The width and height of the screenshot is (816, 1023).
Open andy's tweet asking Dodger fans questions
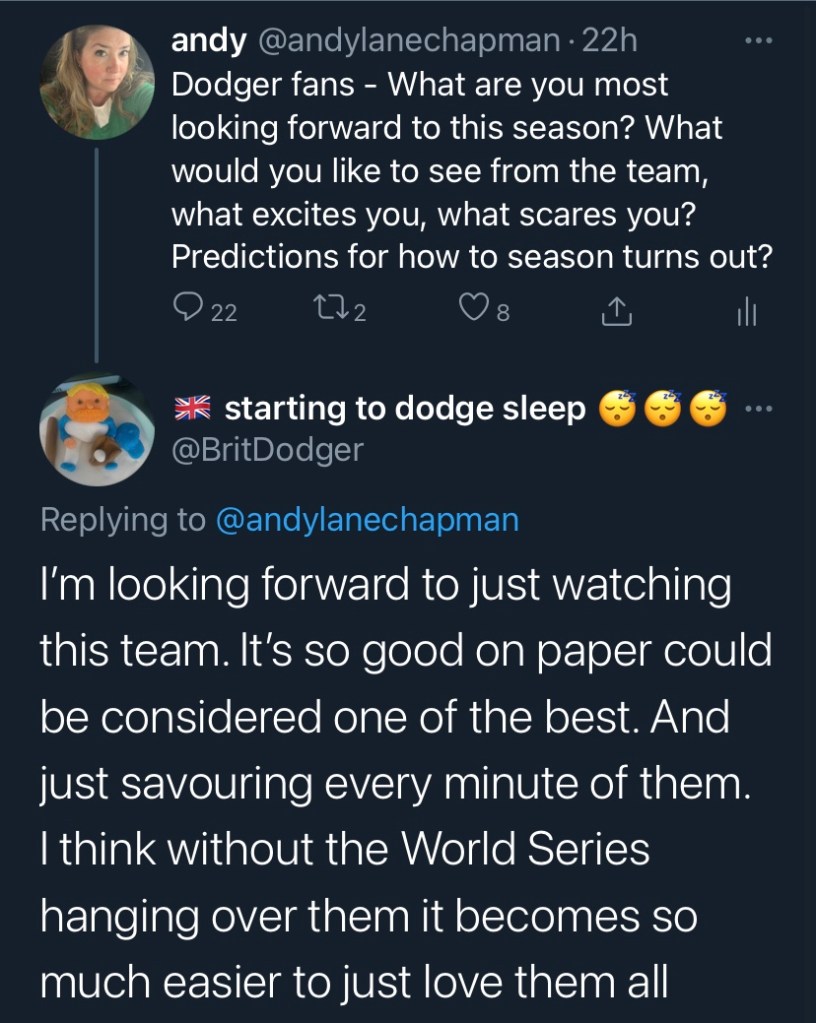[470, 171]
